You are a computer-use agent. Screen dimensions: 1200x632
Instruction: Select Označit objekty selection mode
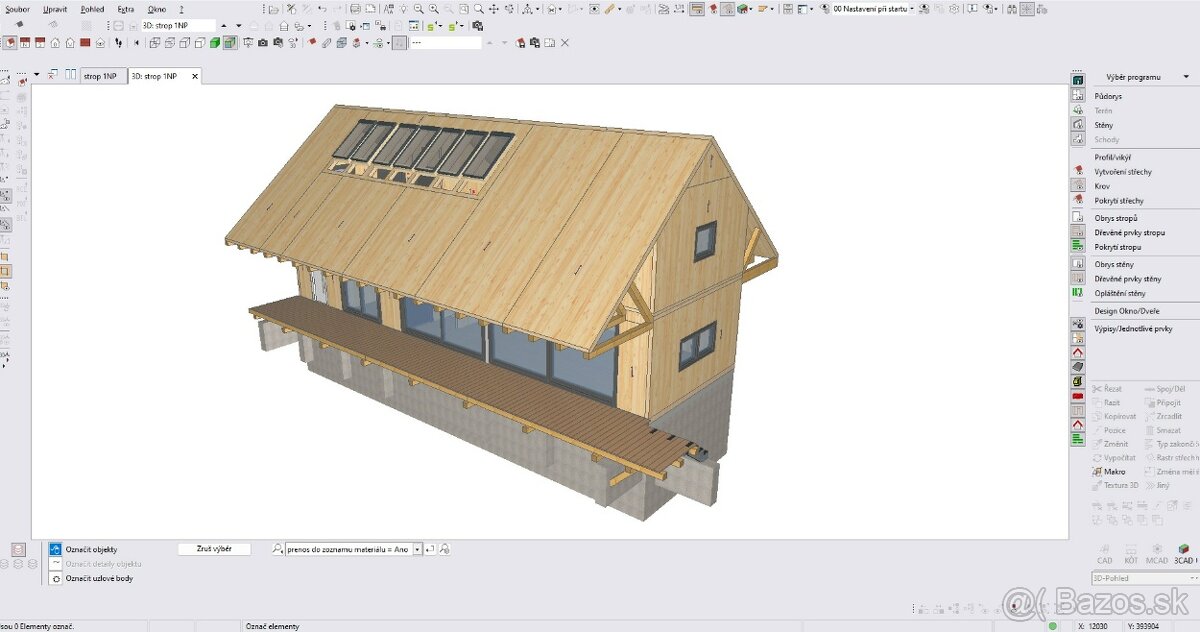point(91,550)
